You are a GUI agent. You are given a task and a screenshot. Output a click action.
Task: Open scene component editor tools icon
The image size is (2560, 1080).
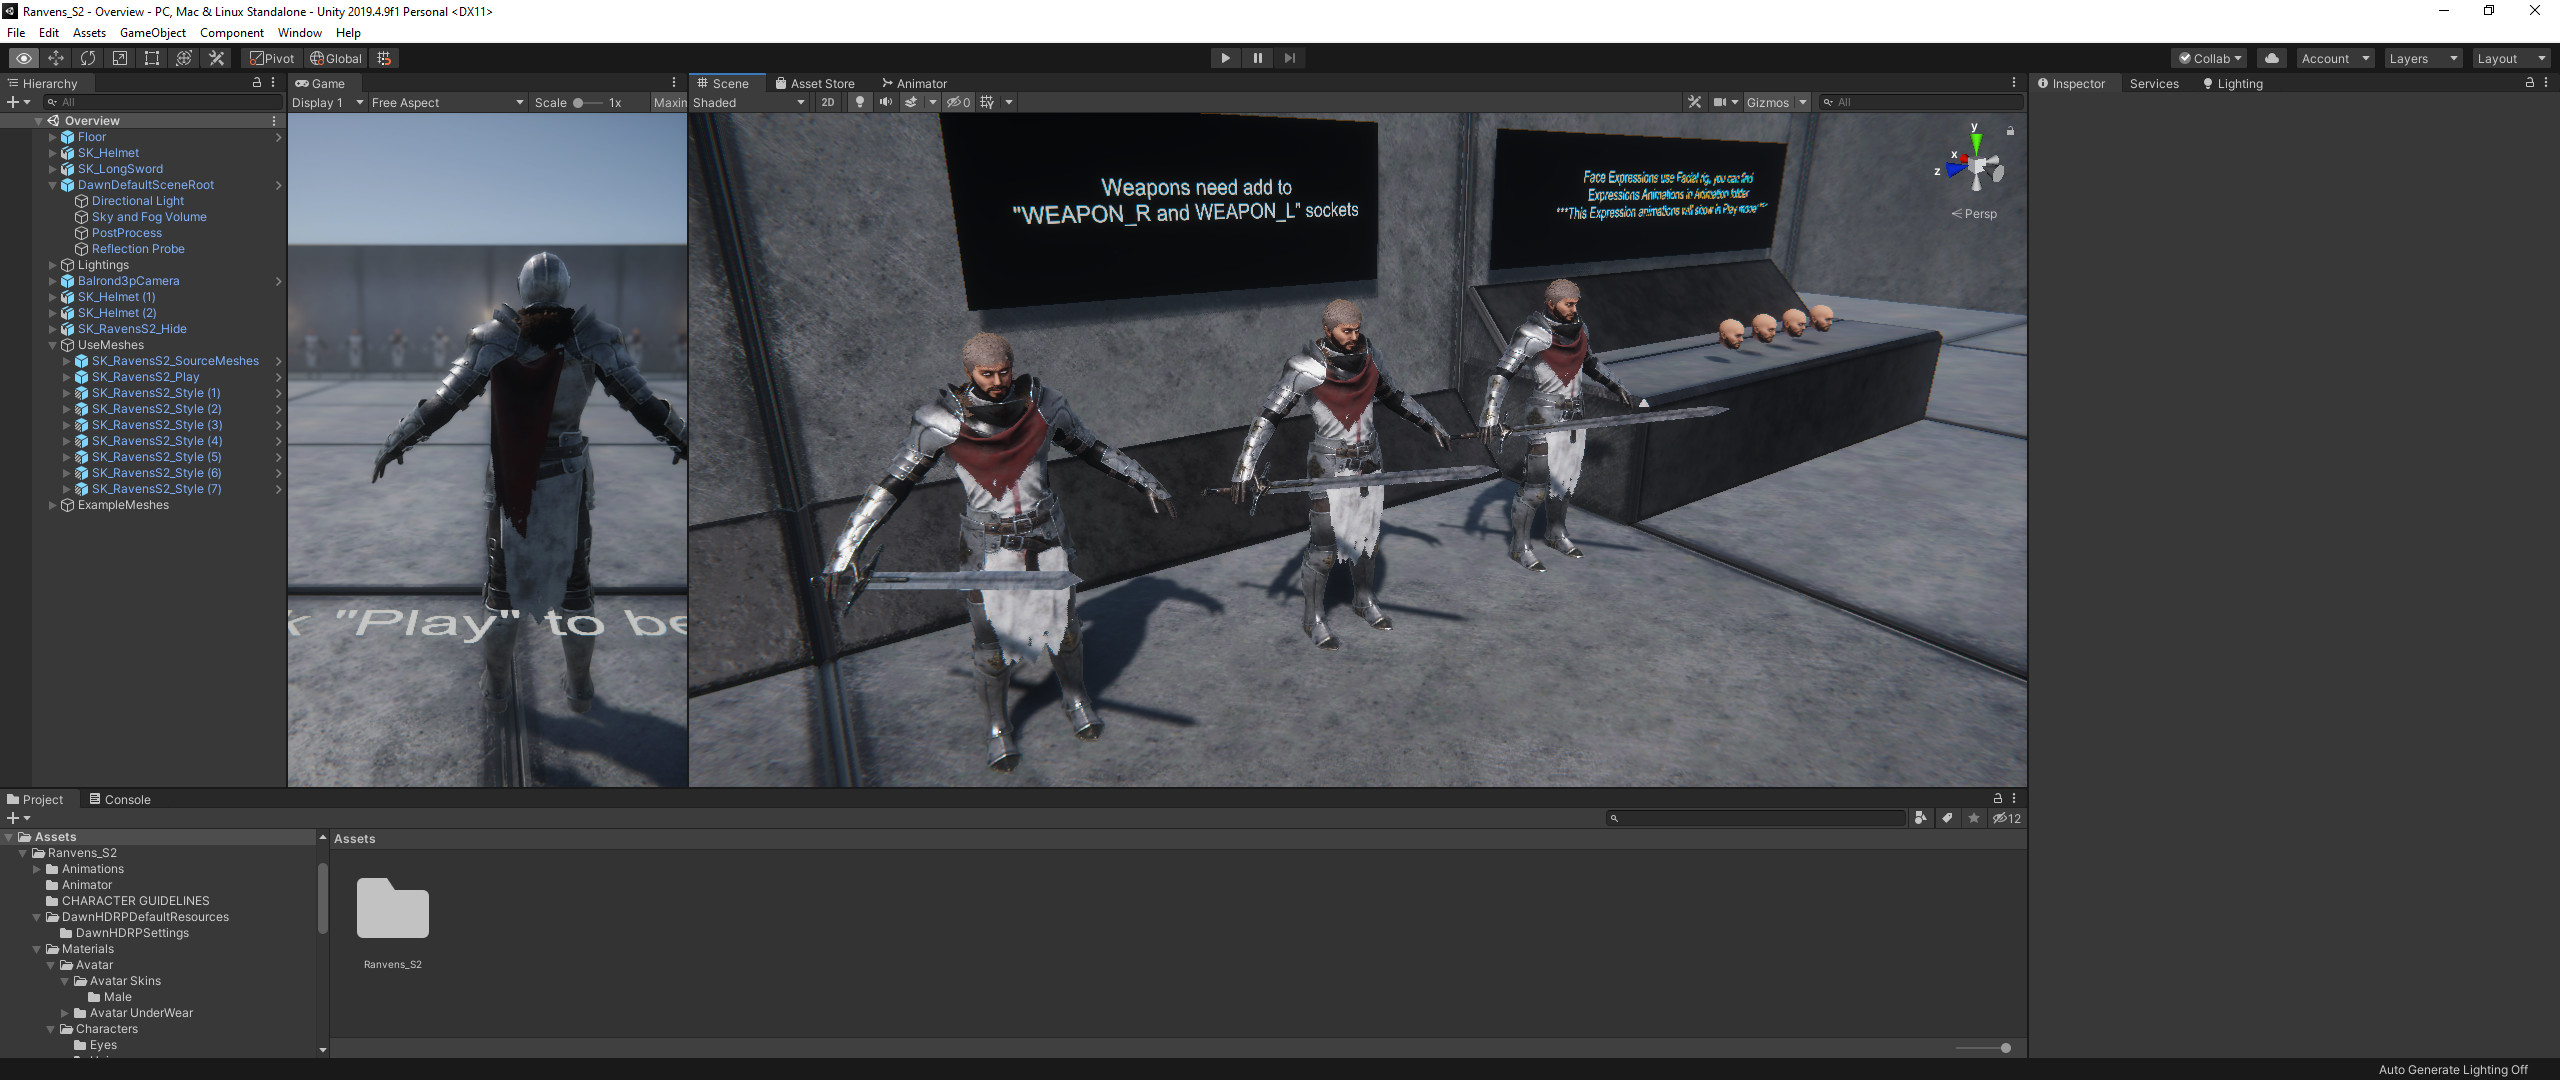click(x=1694, y=102)
